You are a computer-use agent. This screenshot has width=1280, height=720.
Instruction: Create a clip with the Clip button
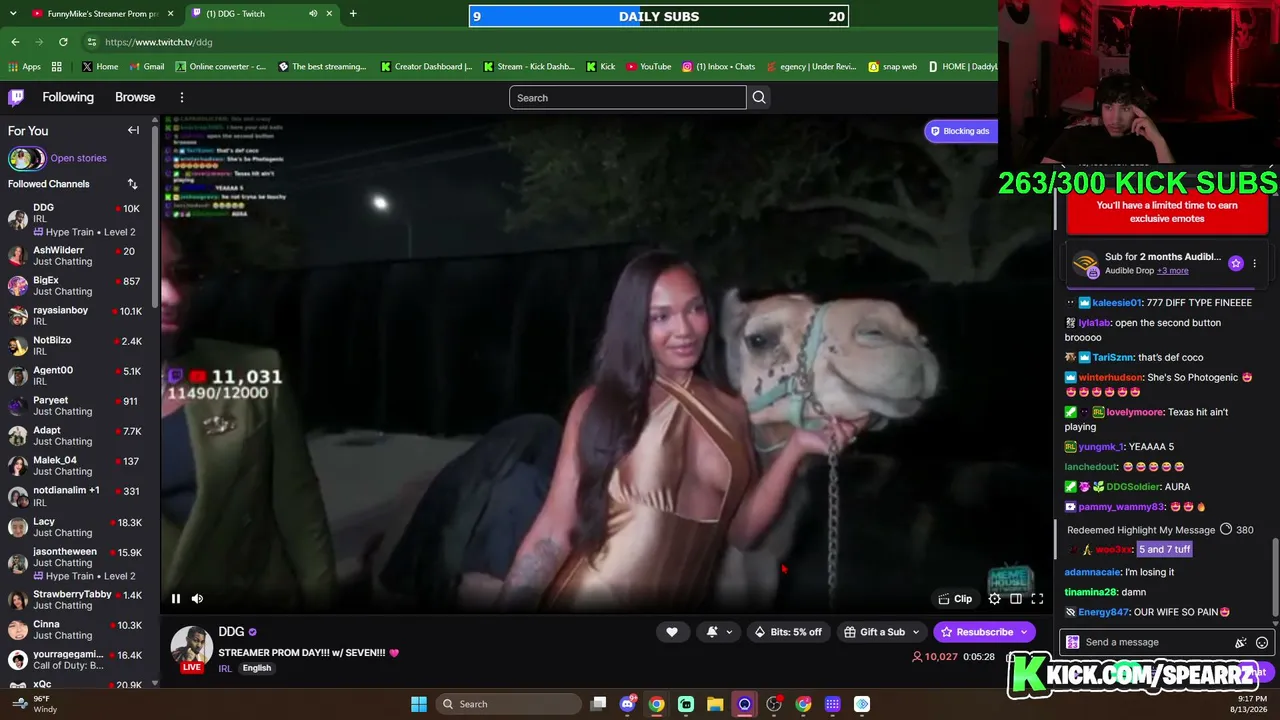point(955,599)
